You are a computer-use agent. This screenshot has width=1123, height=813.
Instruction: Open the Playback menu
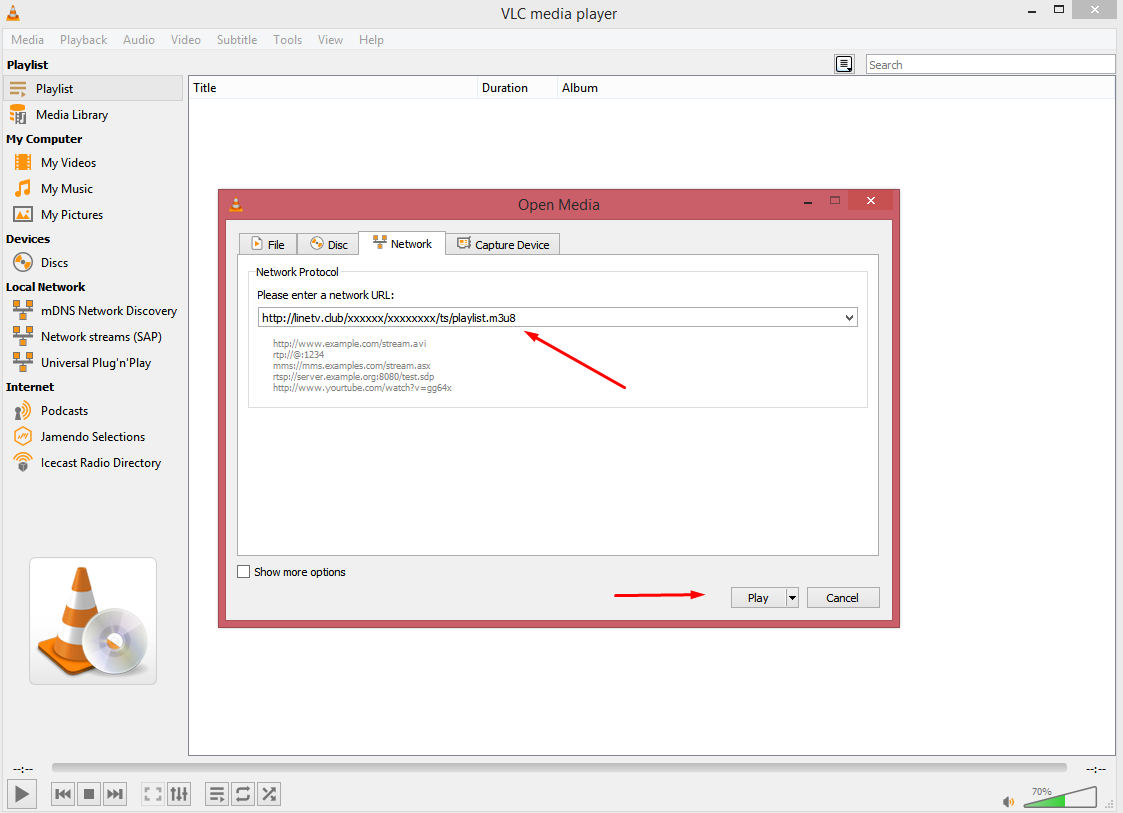83,40
